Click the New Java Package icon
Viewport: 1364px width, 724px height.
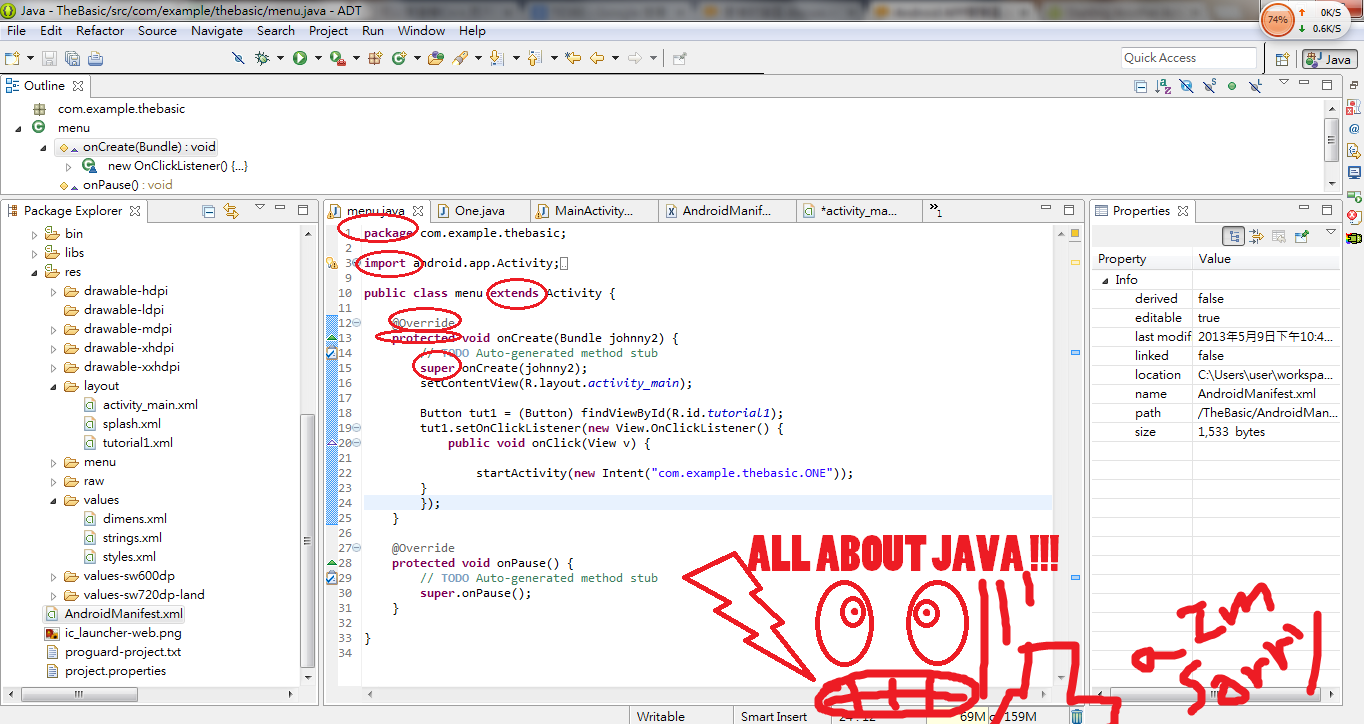(x=375, y=58)
